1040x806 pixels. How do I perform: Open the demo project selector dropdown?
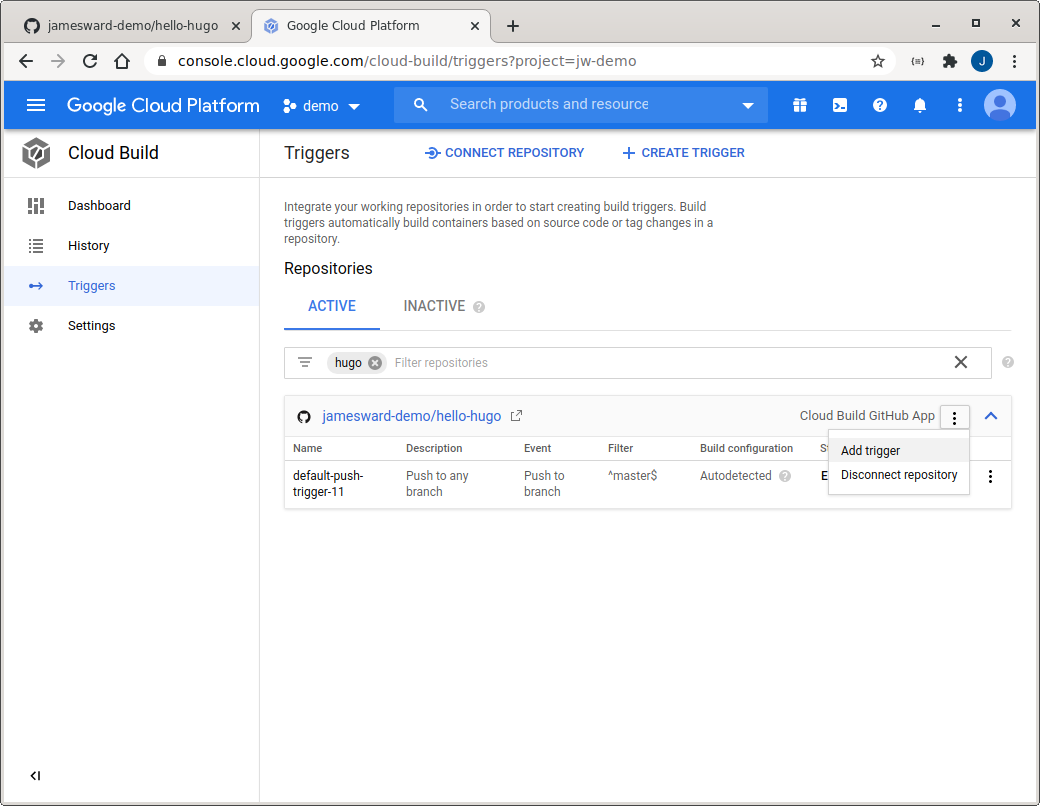pyautogui.click(x=321, y=106)
